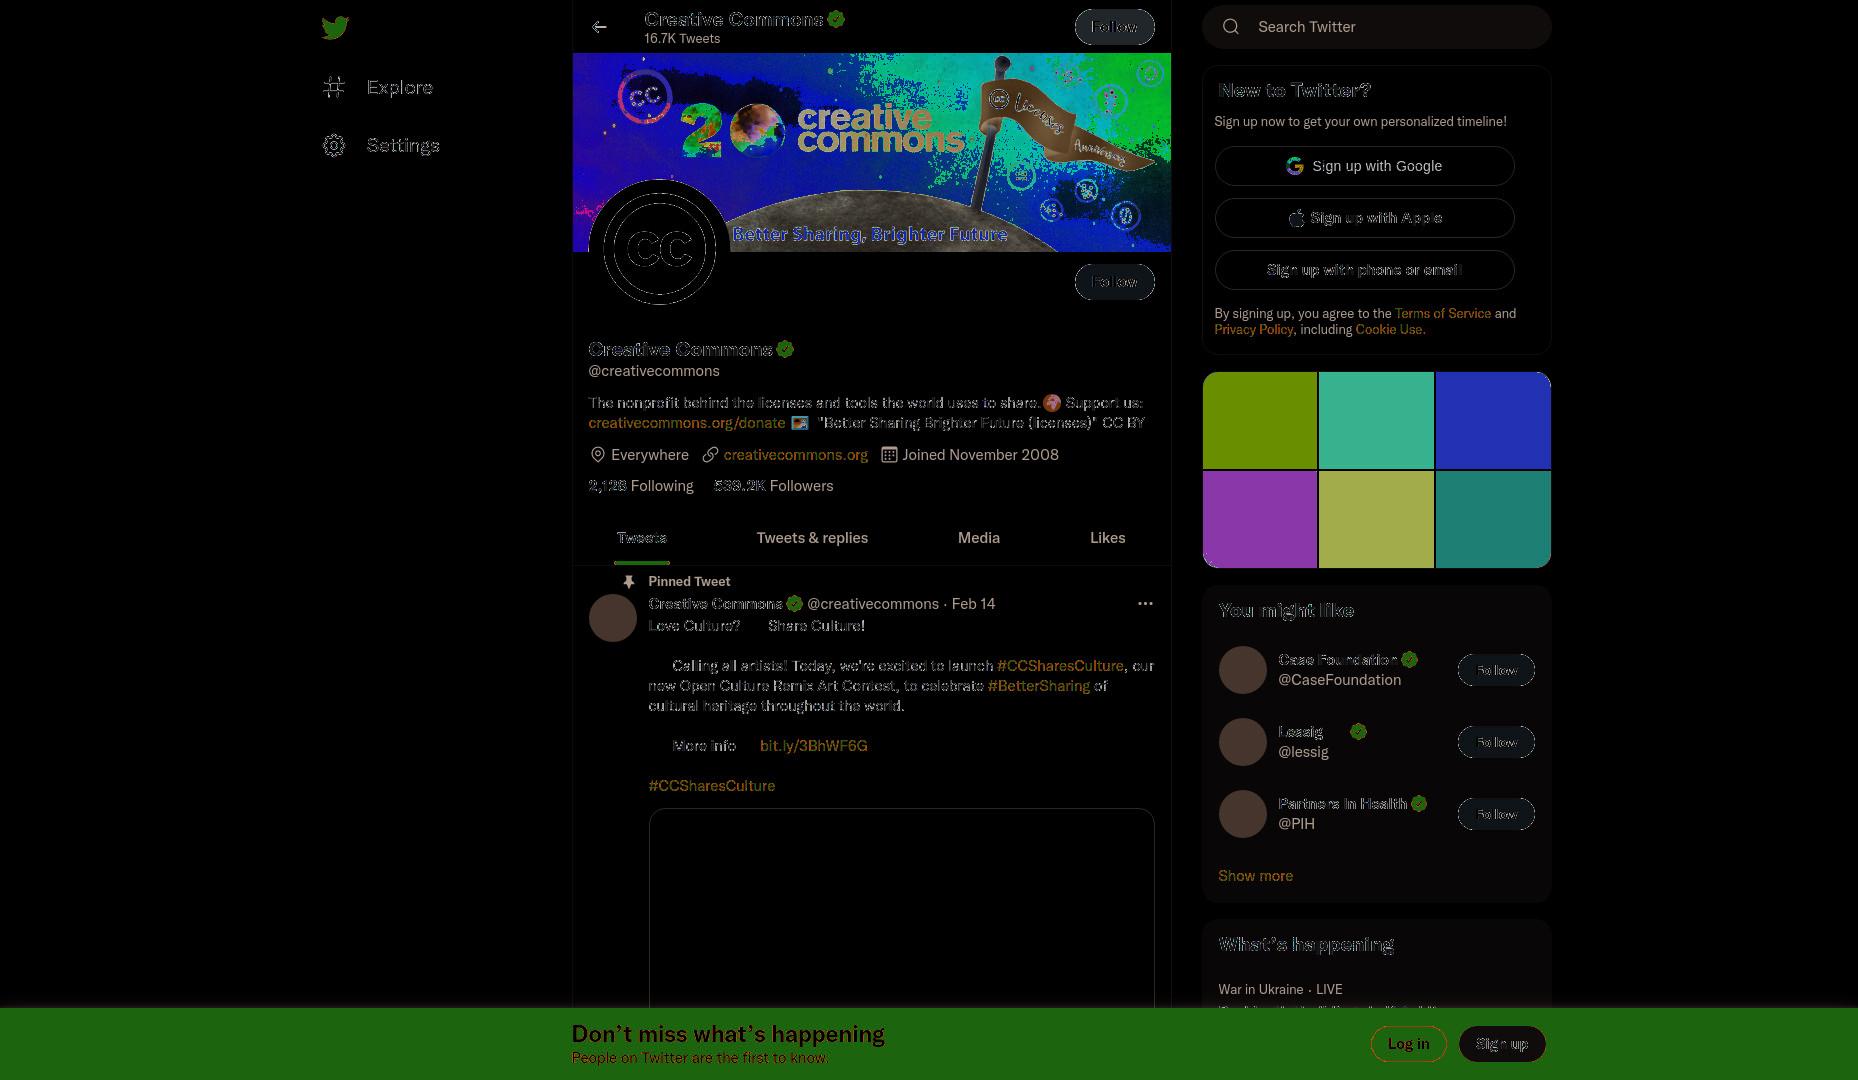Sign up with Google

tap(1365, 166)
